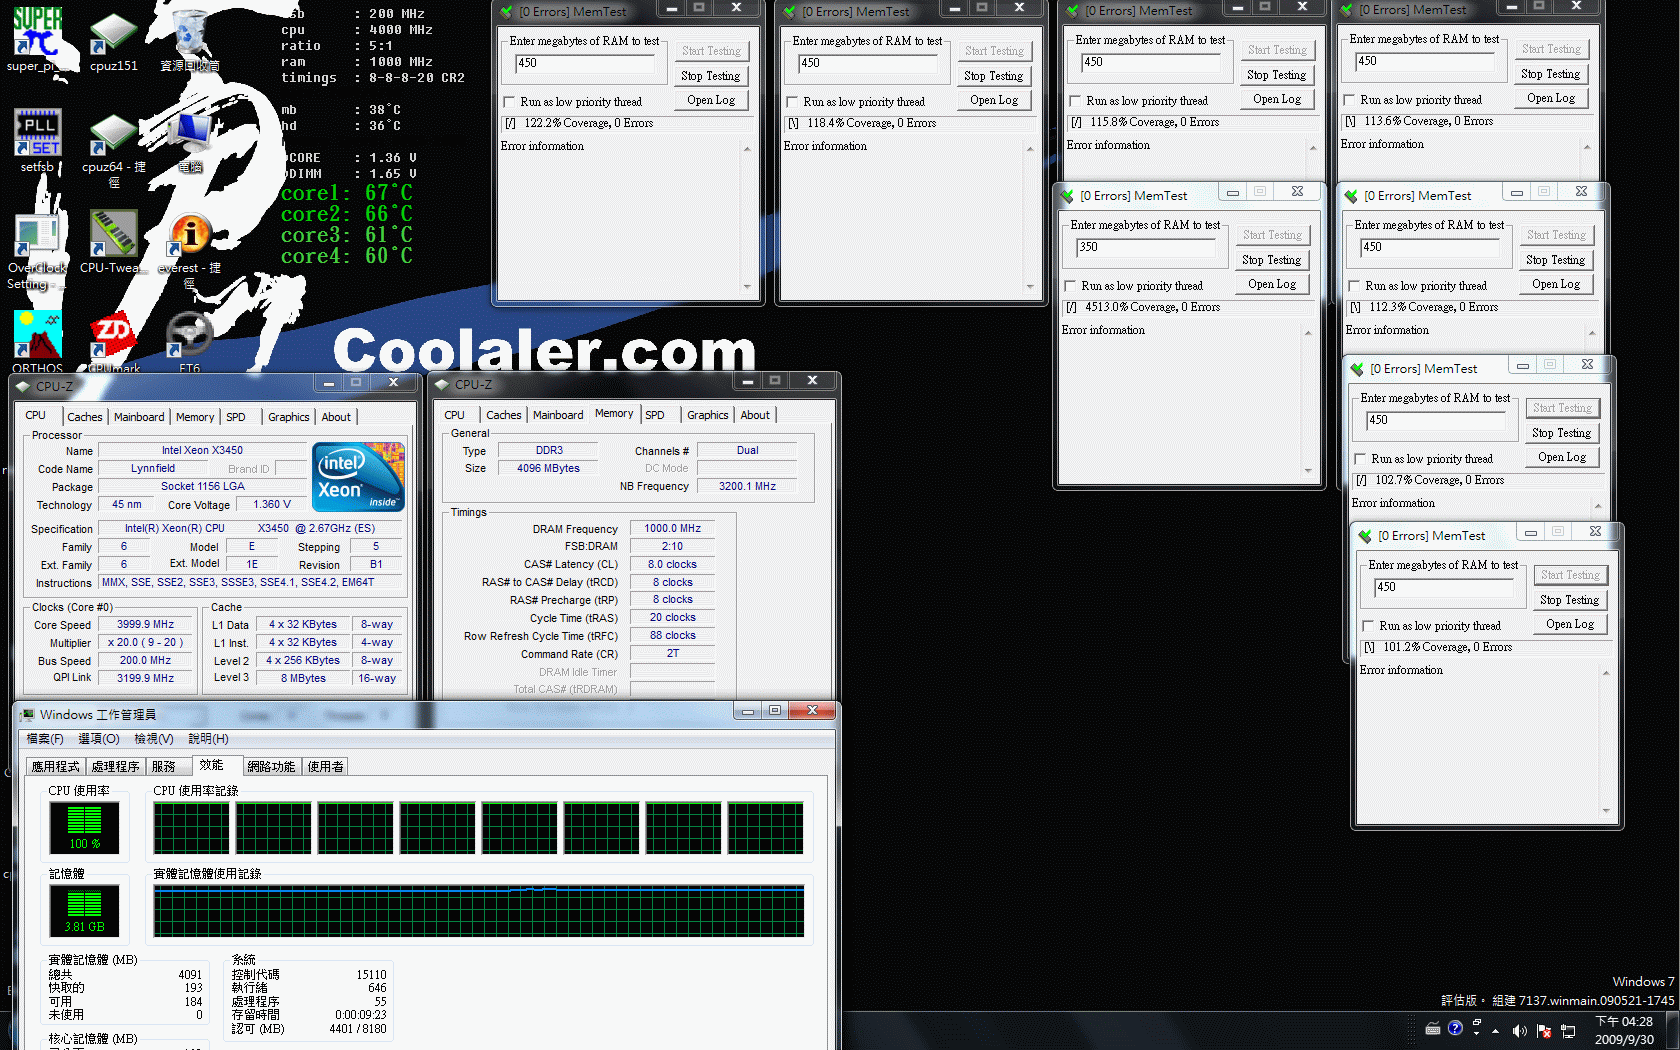Click the "3999.9 MHz" core speed value in CPU-Z

[146, 625]
